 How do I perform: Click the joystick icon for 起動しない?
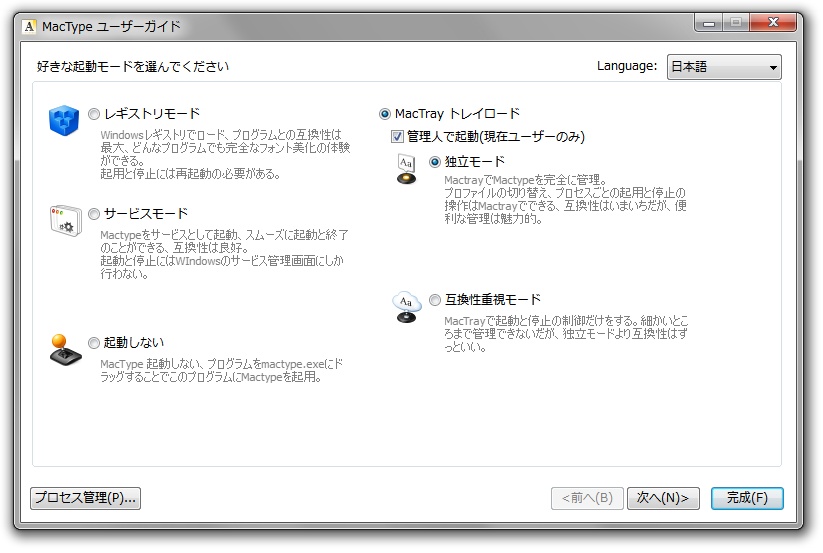click(x=65, y=350)
